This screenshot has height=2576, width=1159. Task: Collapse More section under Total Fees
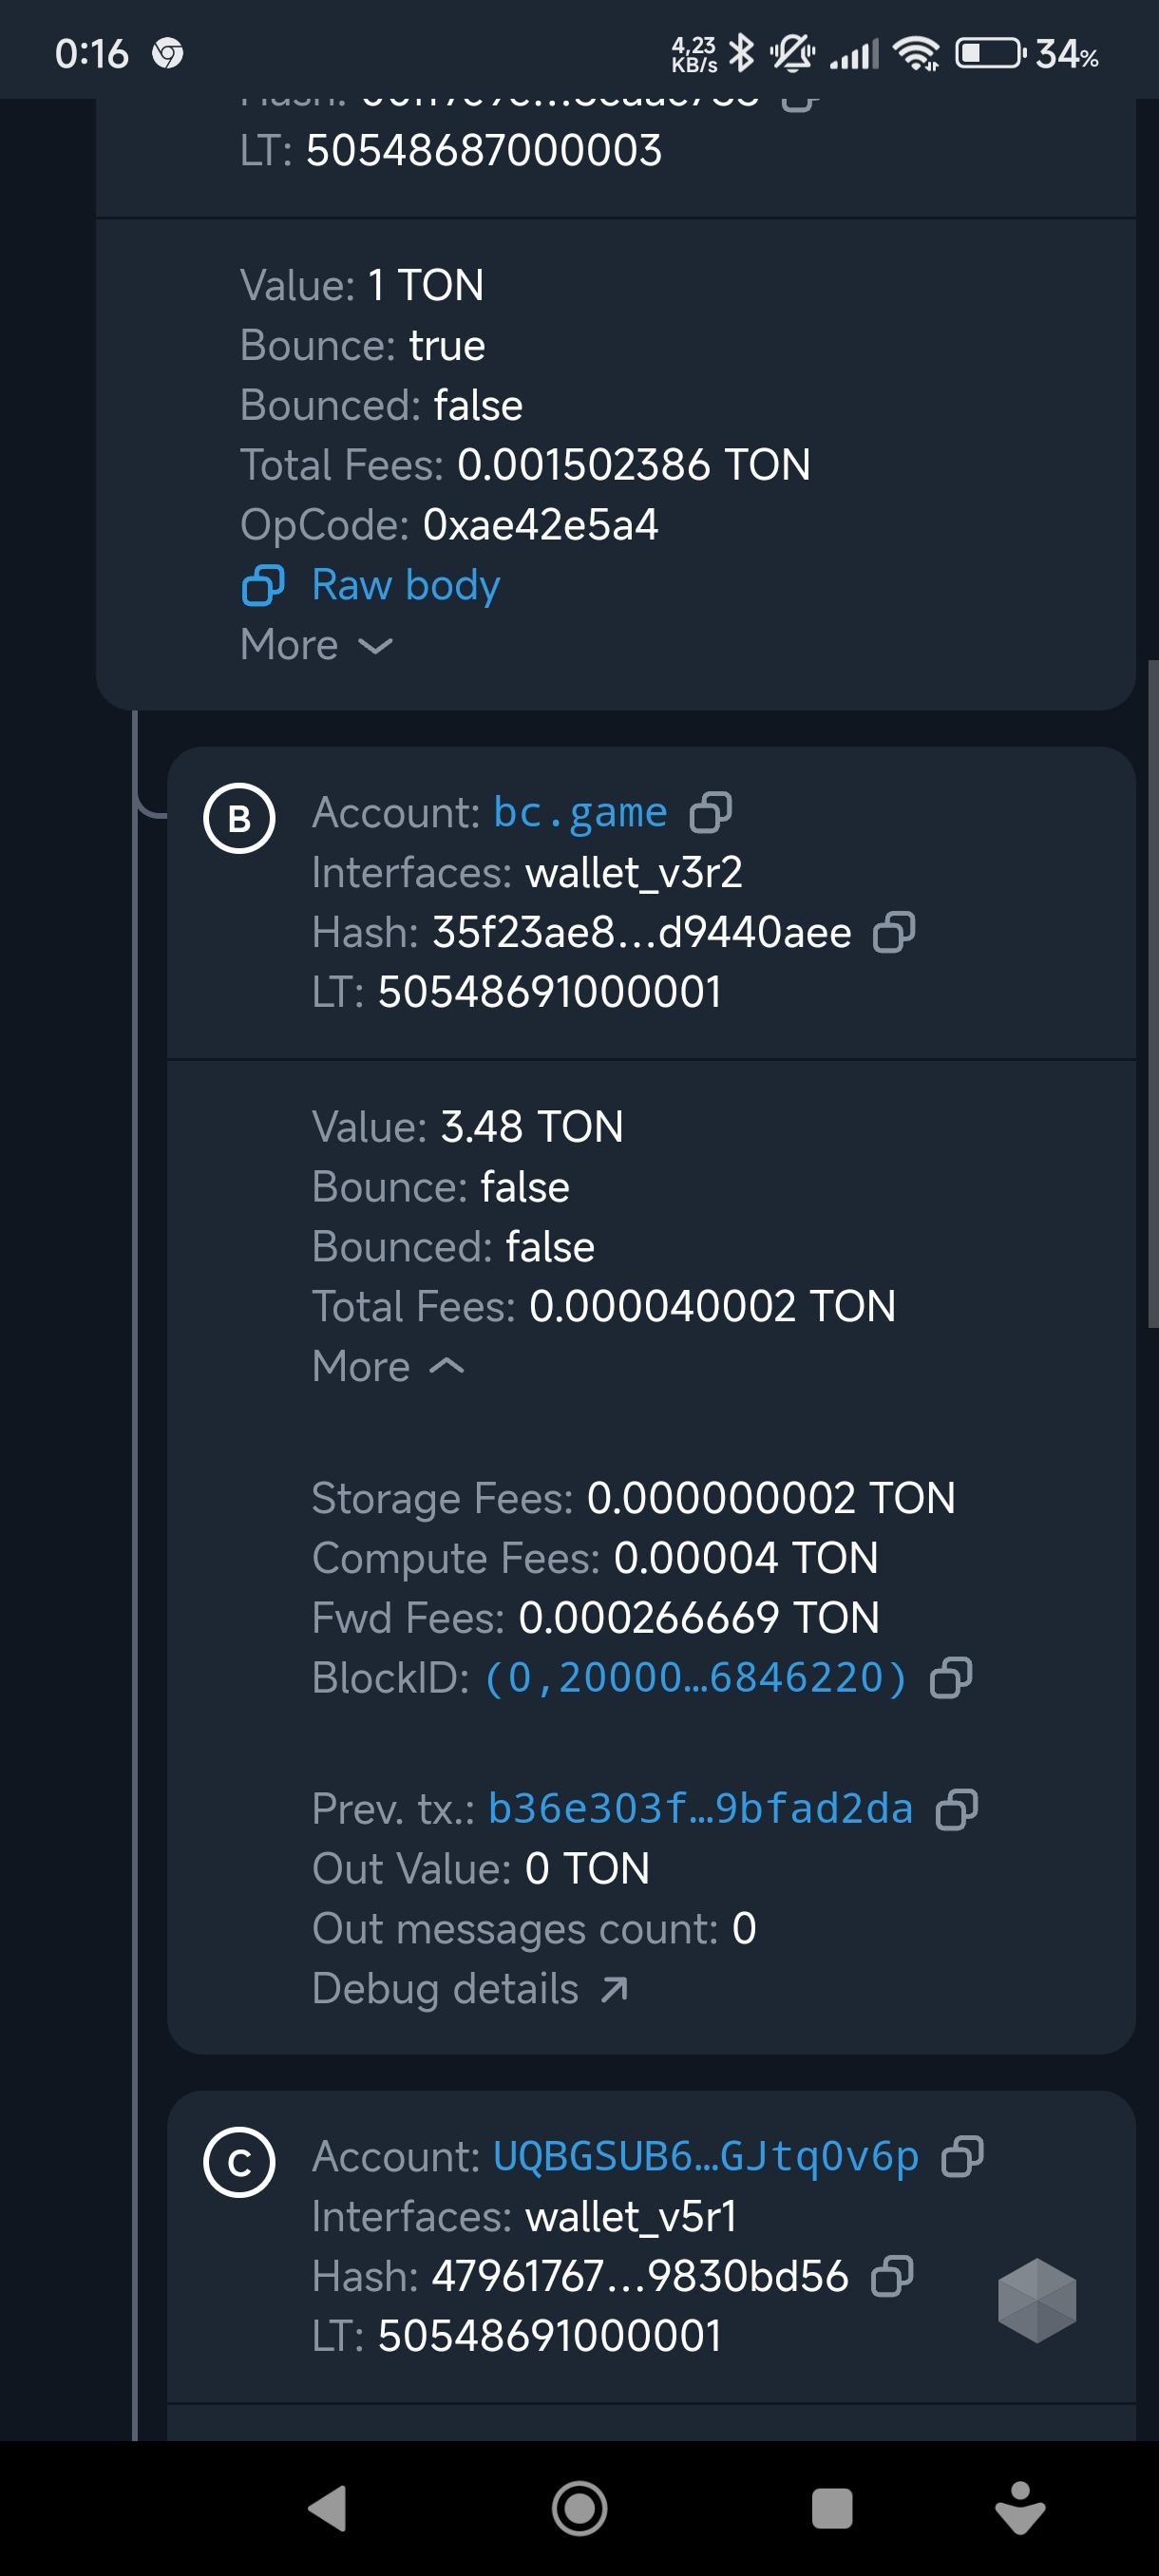[388, 1366]
